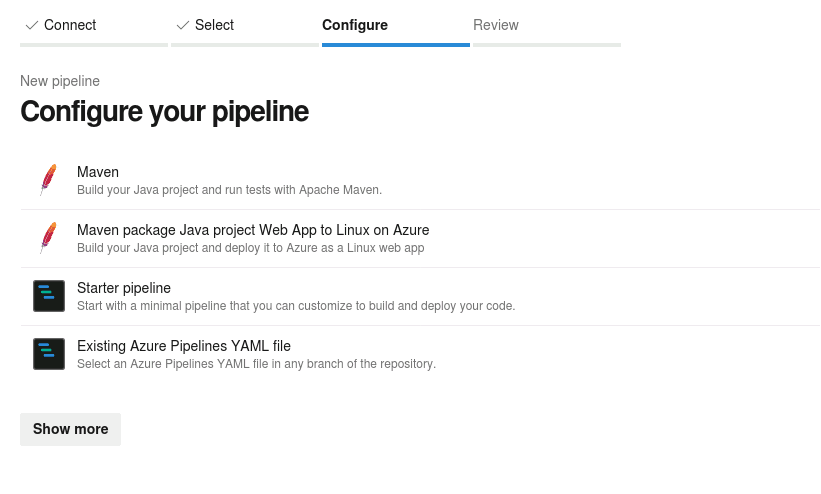
Task: Show more pipeline templates
Action: click(x=70, y=430)
